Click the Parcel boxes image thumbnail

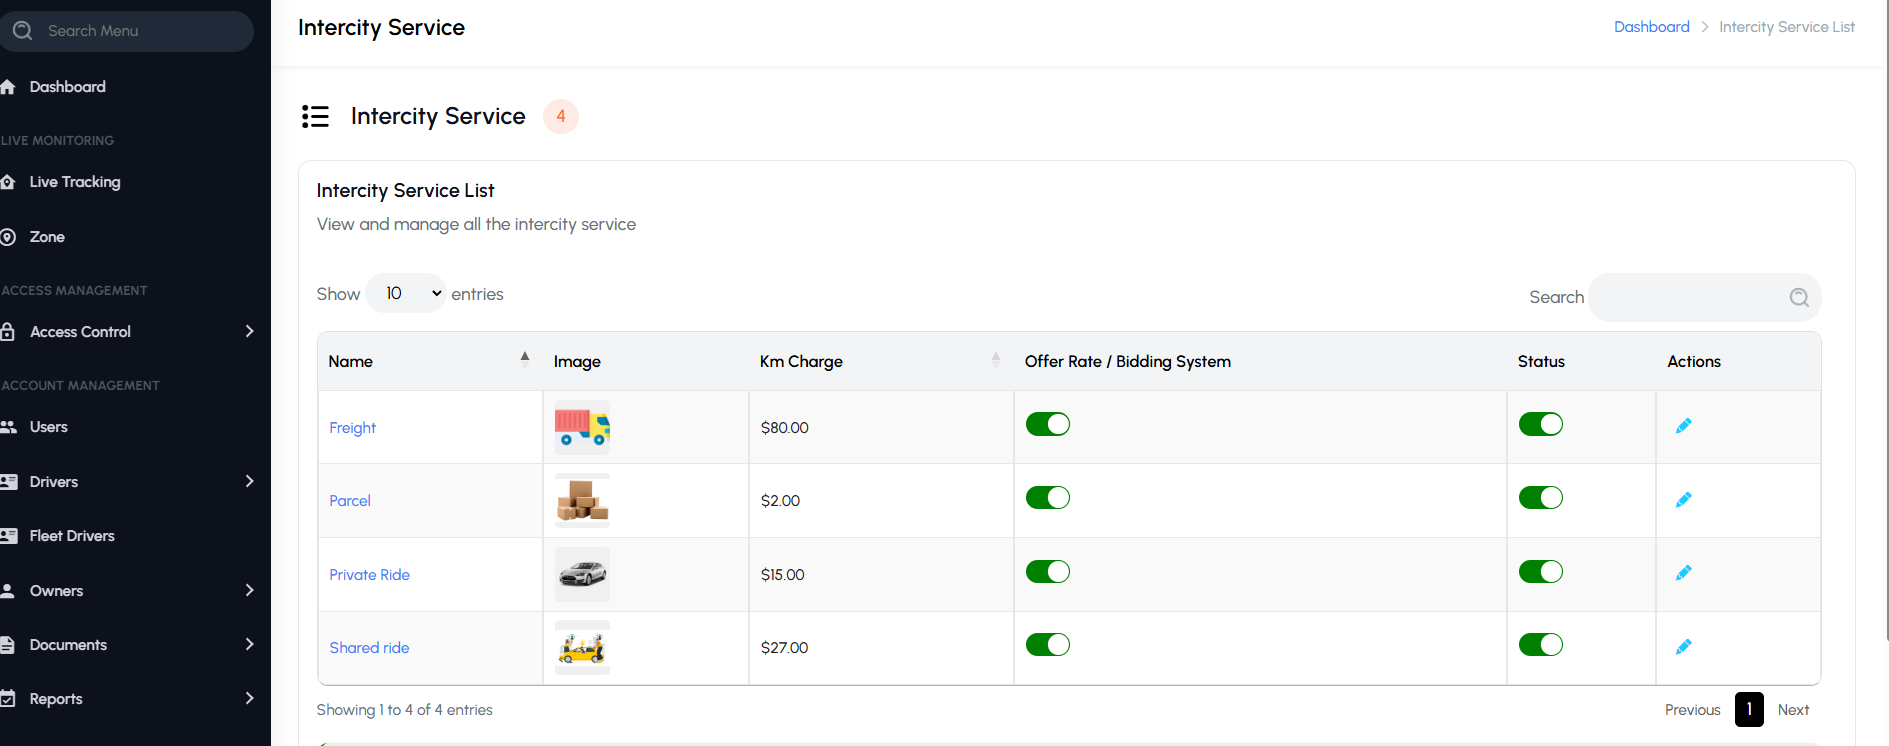tap(582, 500)
